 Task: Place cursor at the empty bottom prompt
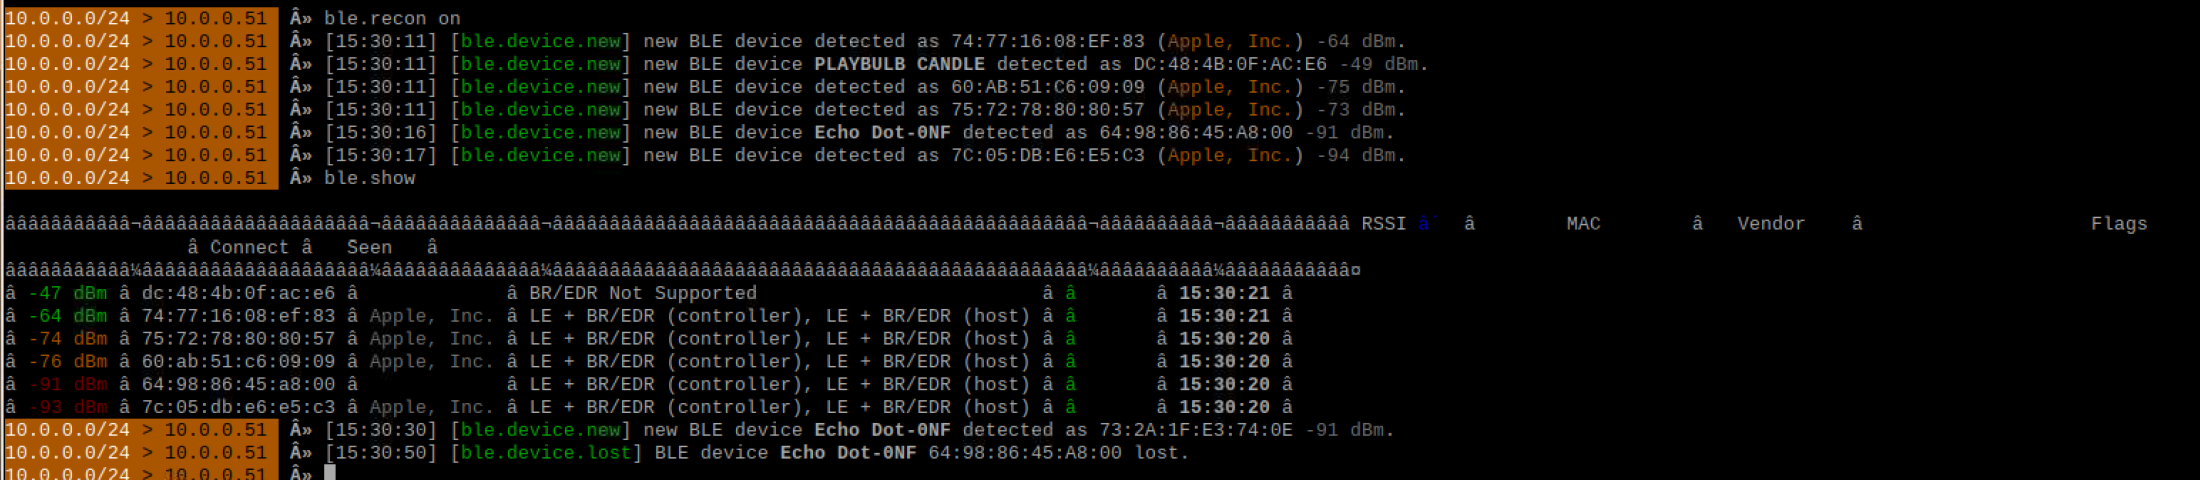click(x=330, y=473)
